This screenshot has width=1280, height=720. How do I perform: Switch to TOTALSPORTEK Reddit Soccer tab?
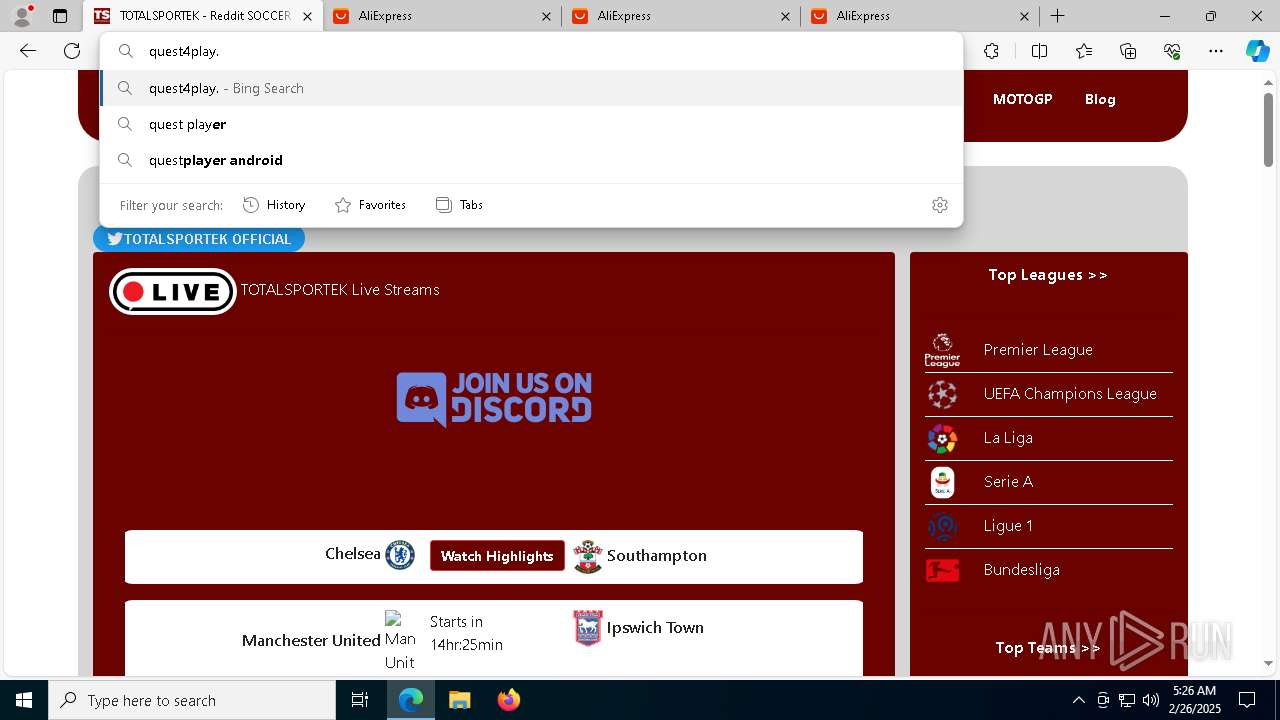[204, 16]
